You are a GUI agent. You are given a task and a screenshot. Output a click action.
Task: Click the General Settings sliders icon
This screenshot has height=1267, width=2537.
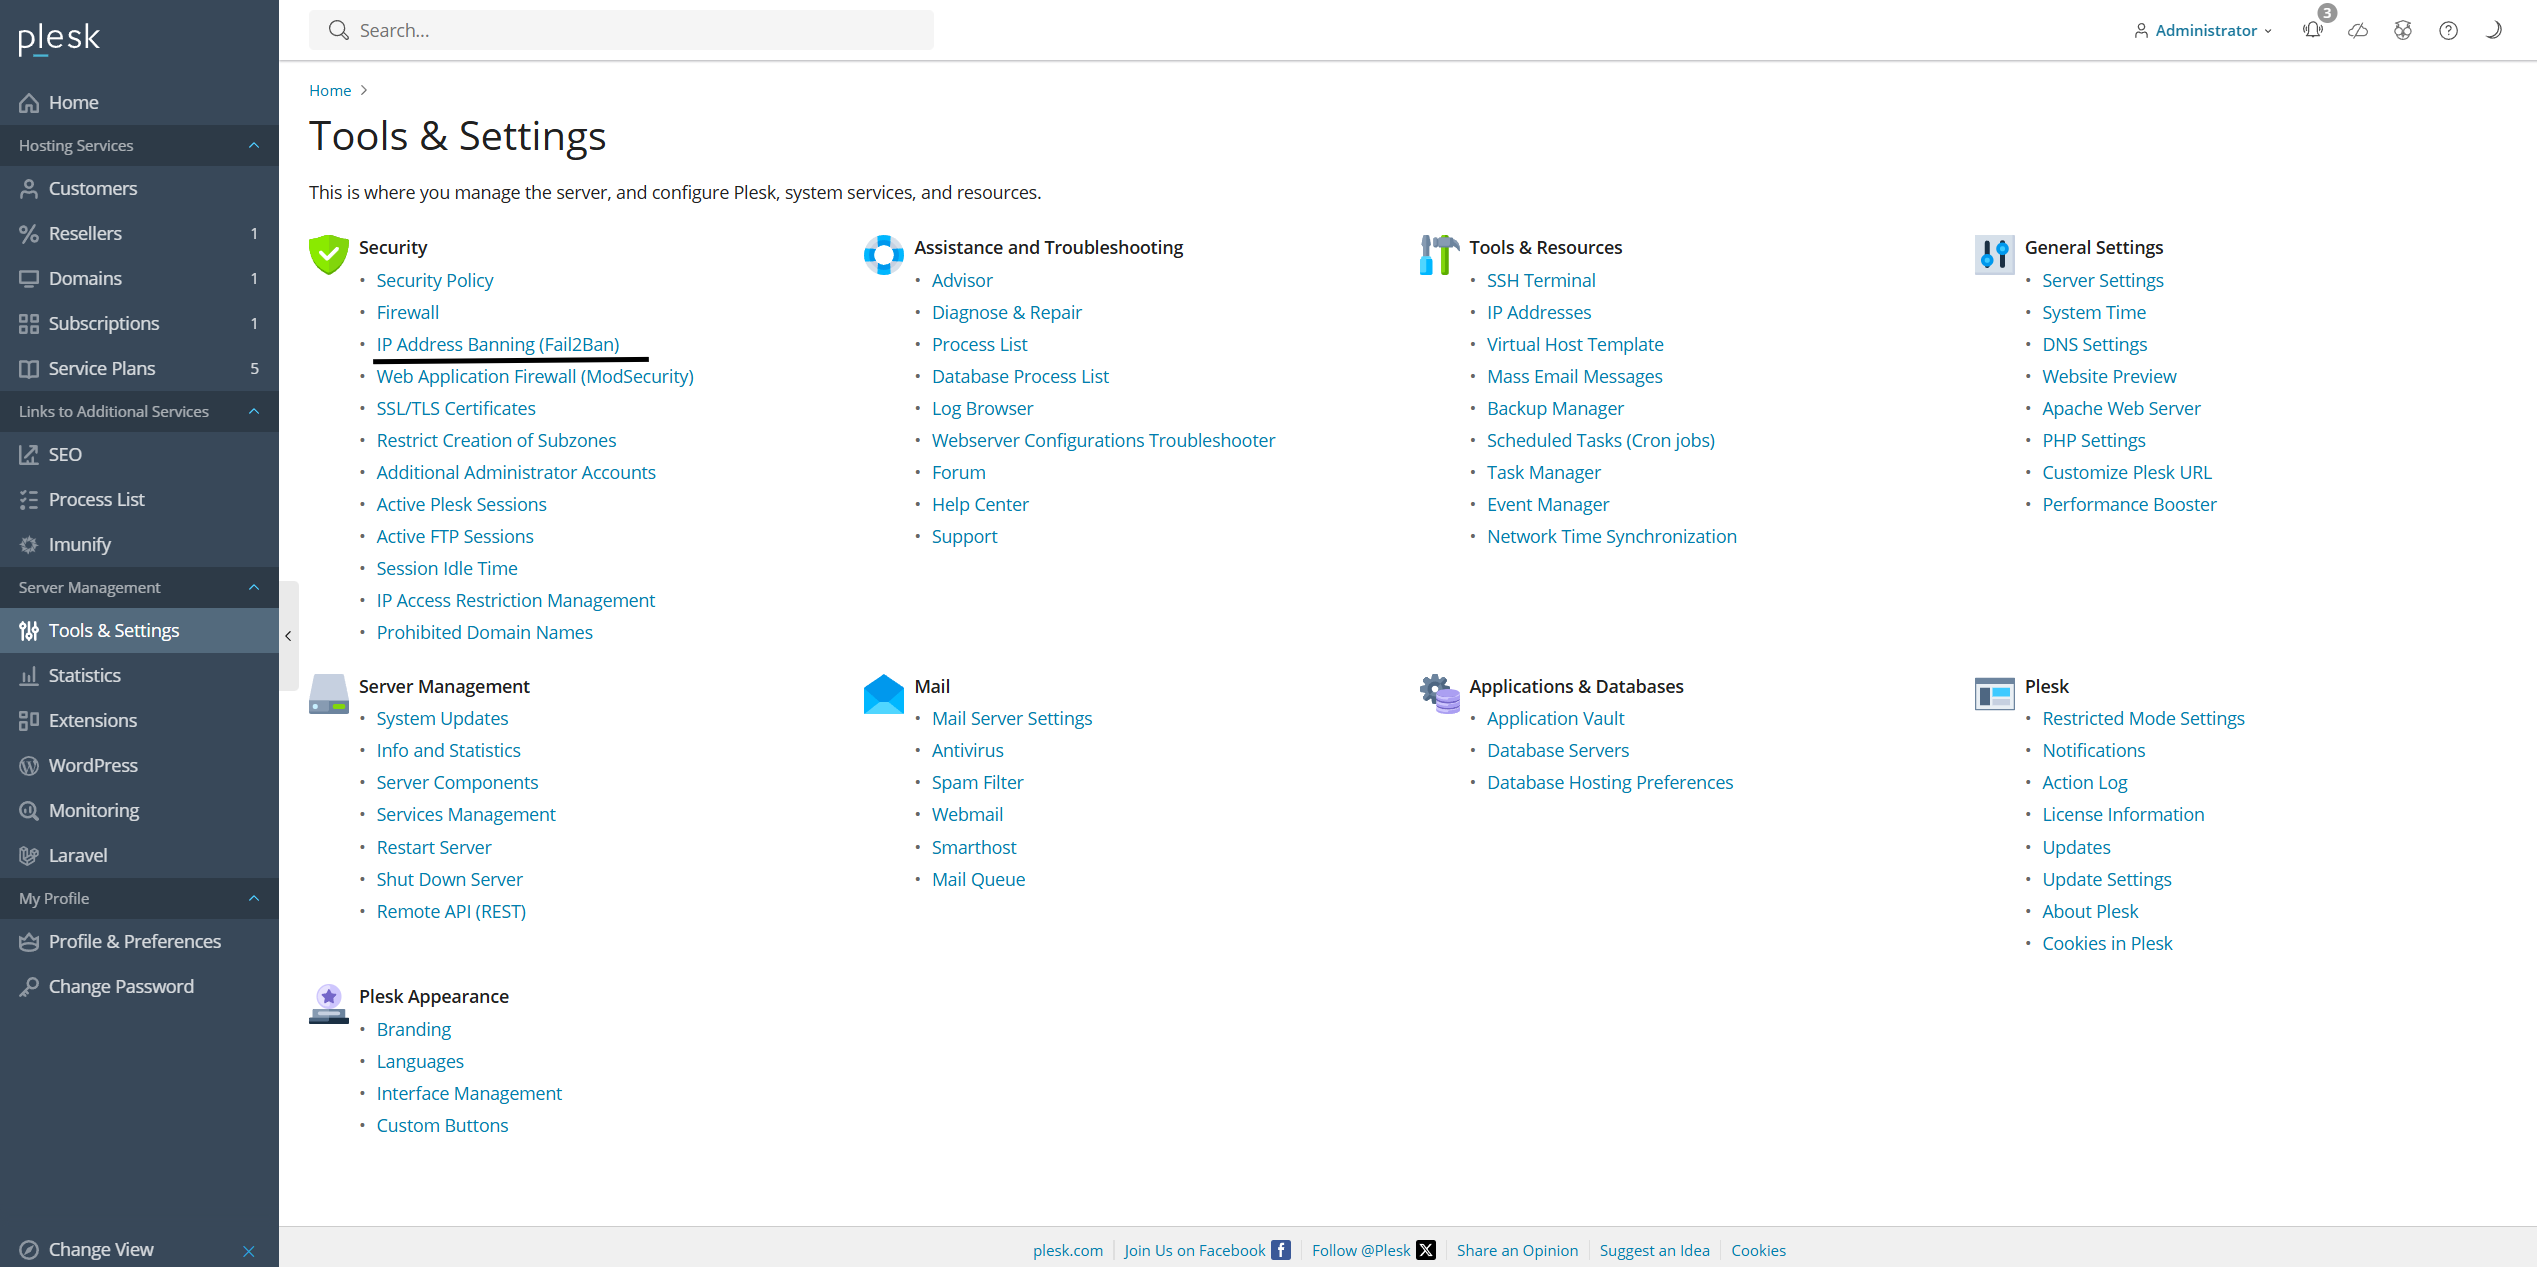(x=1994, y=254)
